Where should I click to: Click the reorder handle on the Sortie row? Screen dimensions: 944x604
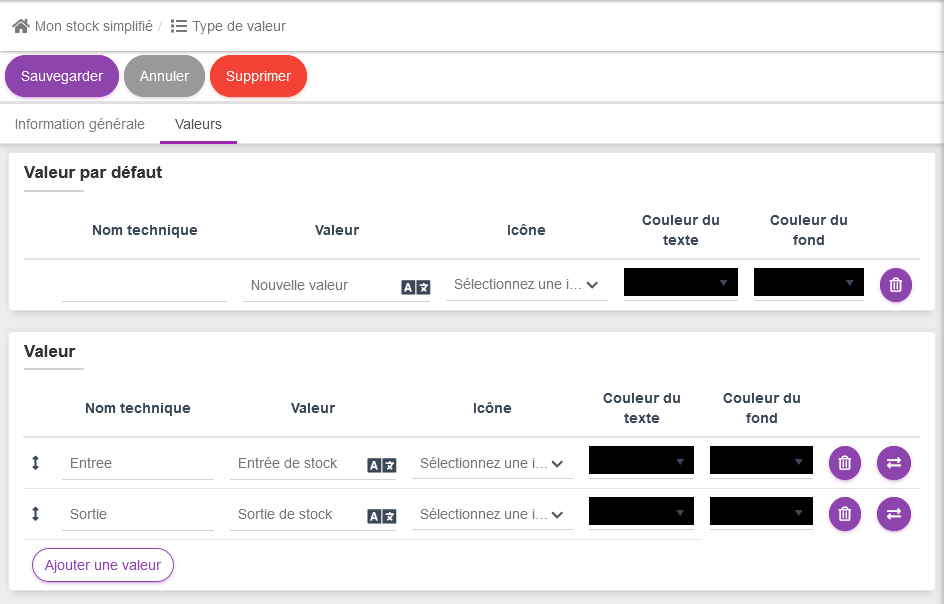(x=36, y=514)
